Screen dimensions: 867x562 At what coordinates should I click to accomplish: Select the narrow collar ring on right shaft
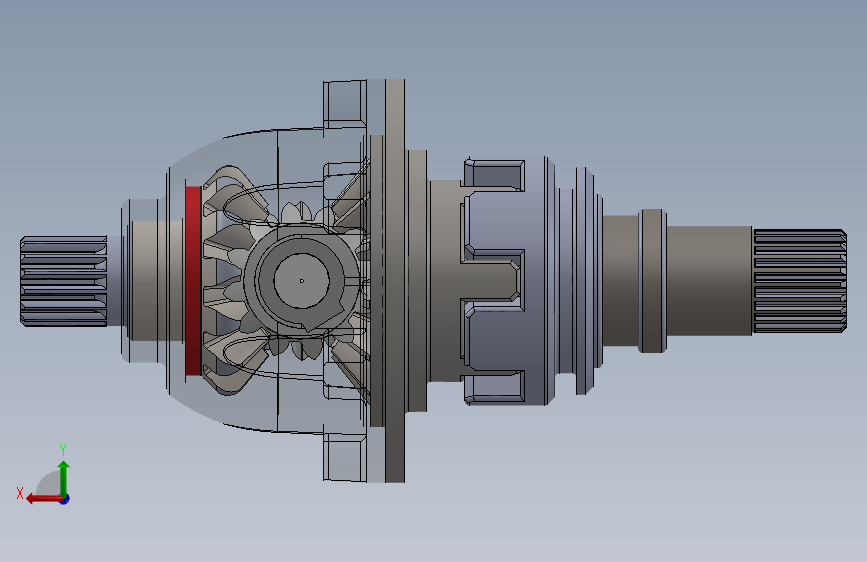[652, 280]
